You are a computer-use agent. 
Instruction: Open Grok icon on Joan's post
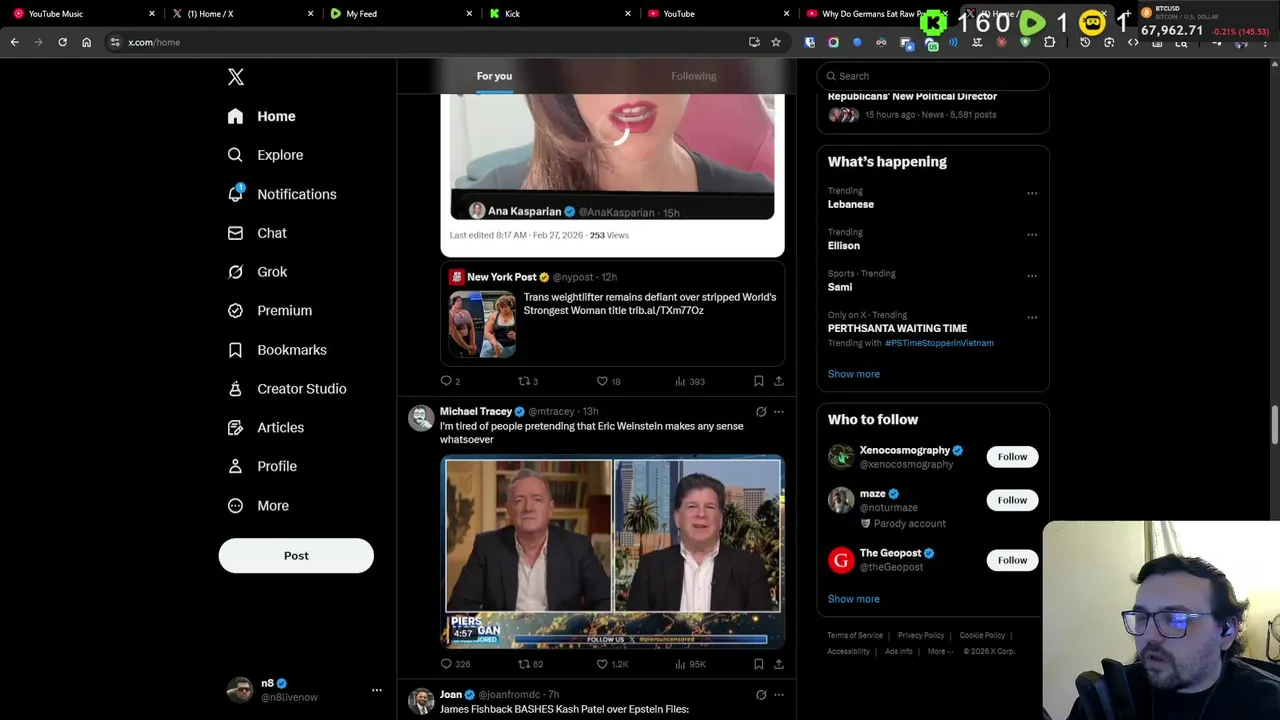tap(761, 695)
